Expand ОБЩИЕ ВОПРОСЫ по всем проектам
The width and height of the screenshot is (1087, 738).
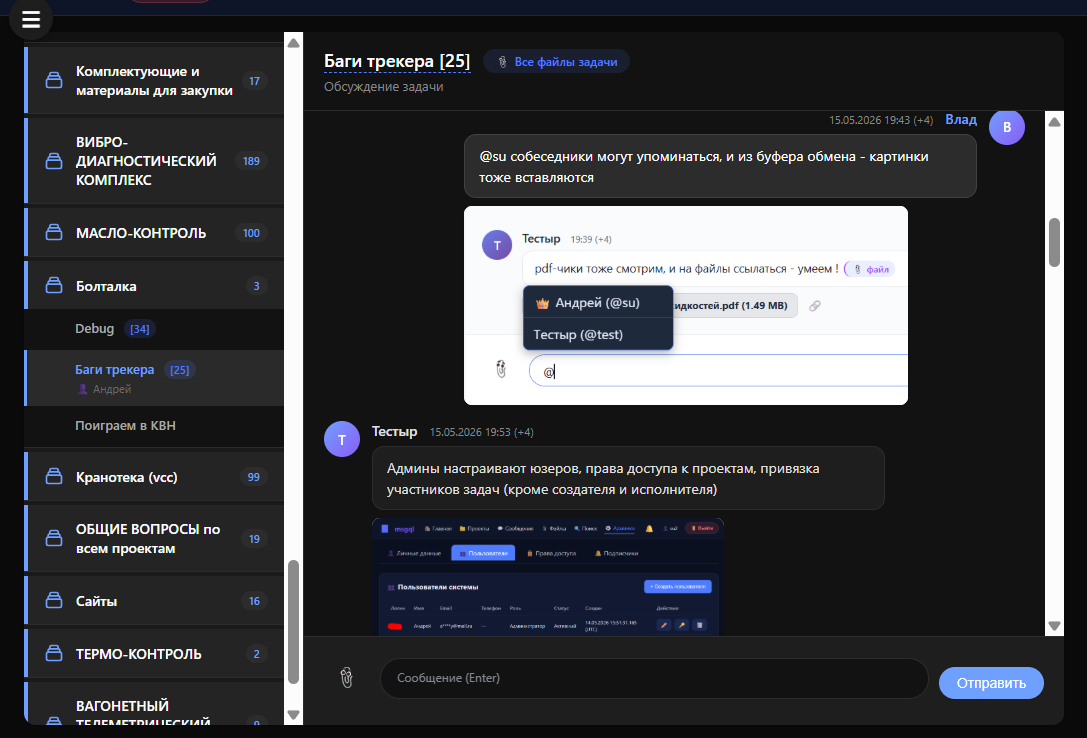pos(155,538)
